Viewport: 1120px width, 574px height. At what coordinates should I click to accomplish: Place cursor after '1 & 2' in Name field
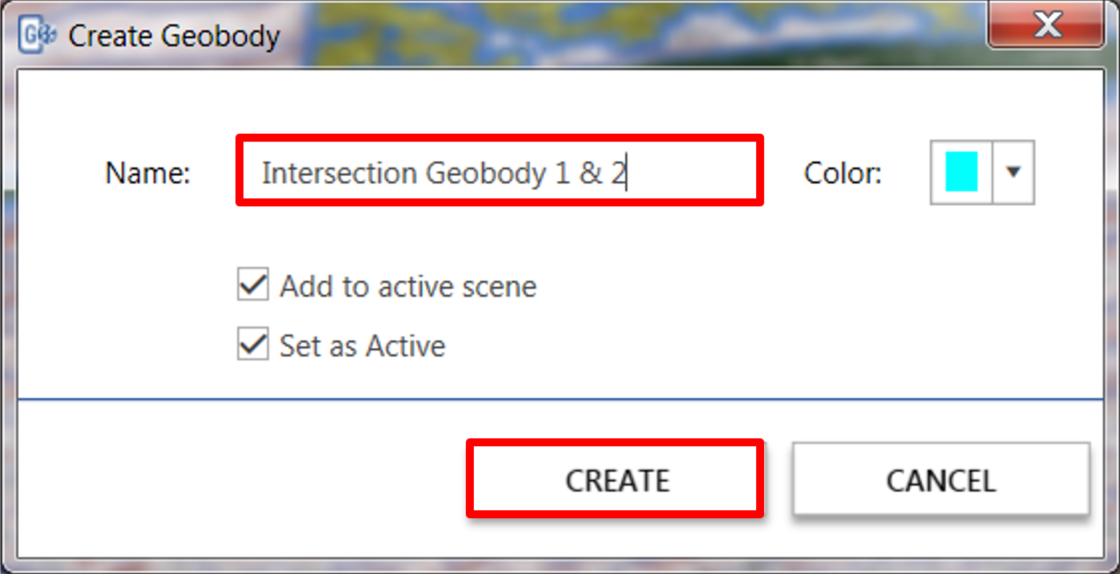pyautogui.click(x=627, y=173)
